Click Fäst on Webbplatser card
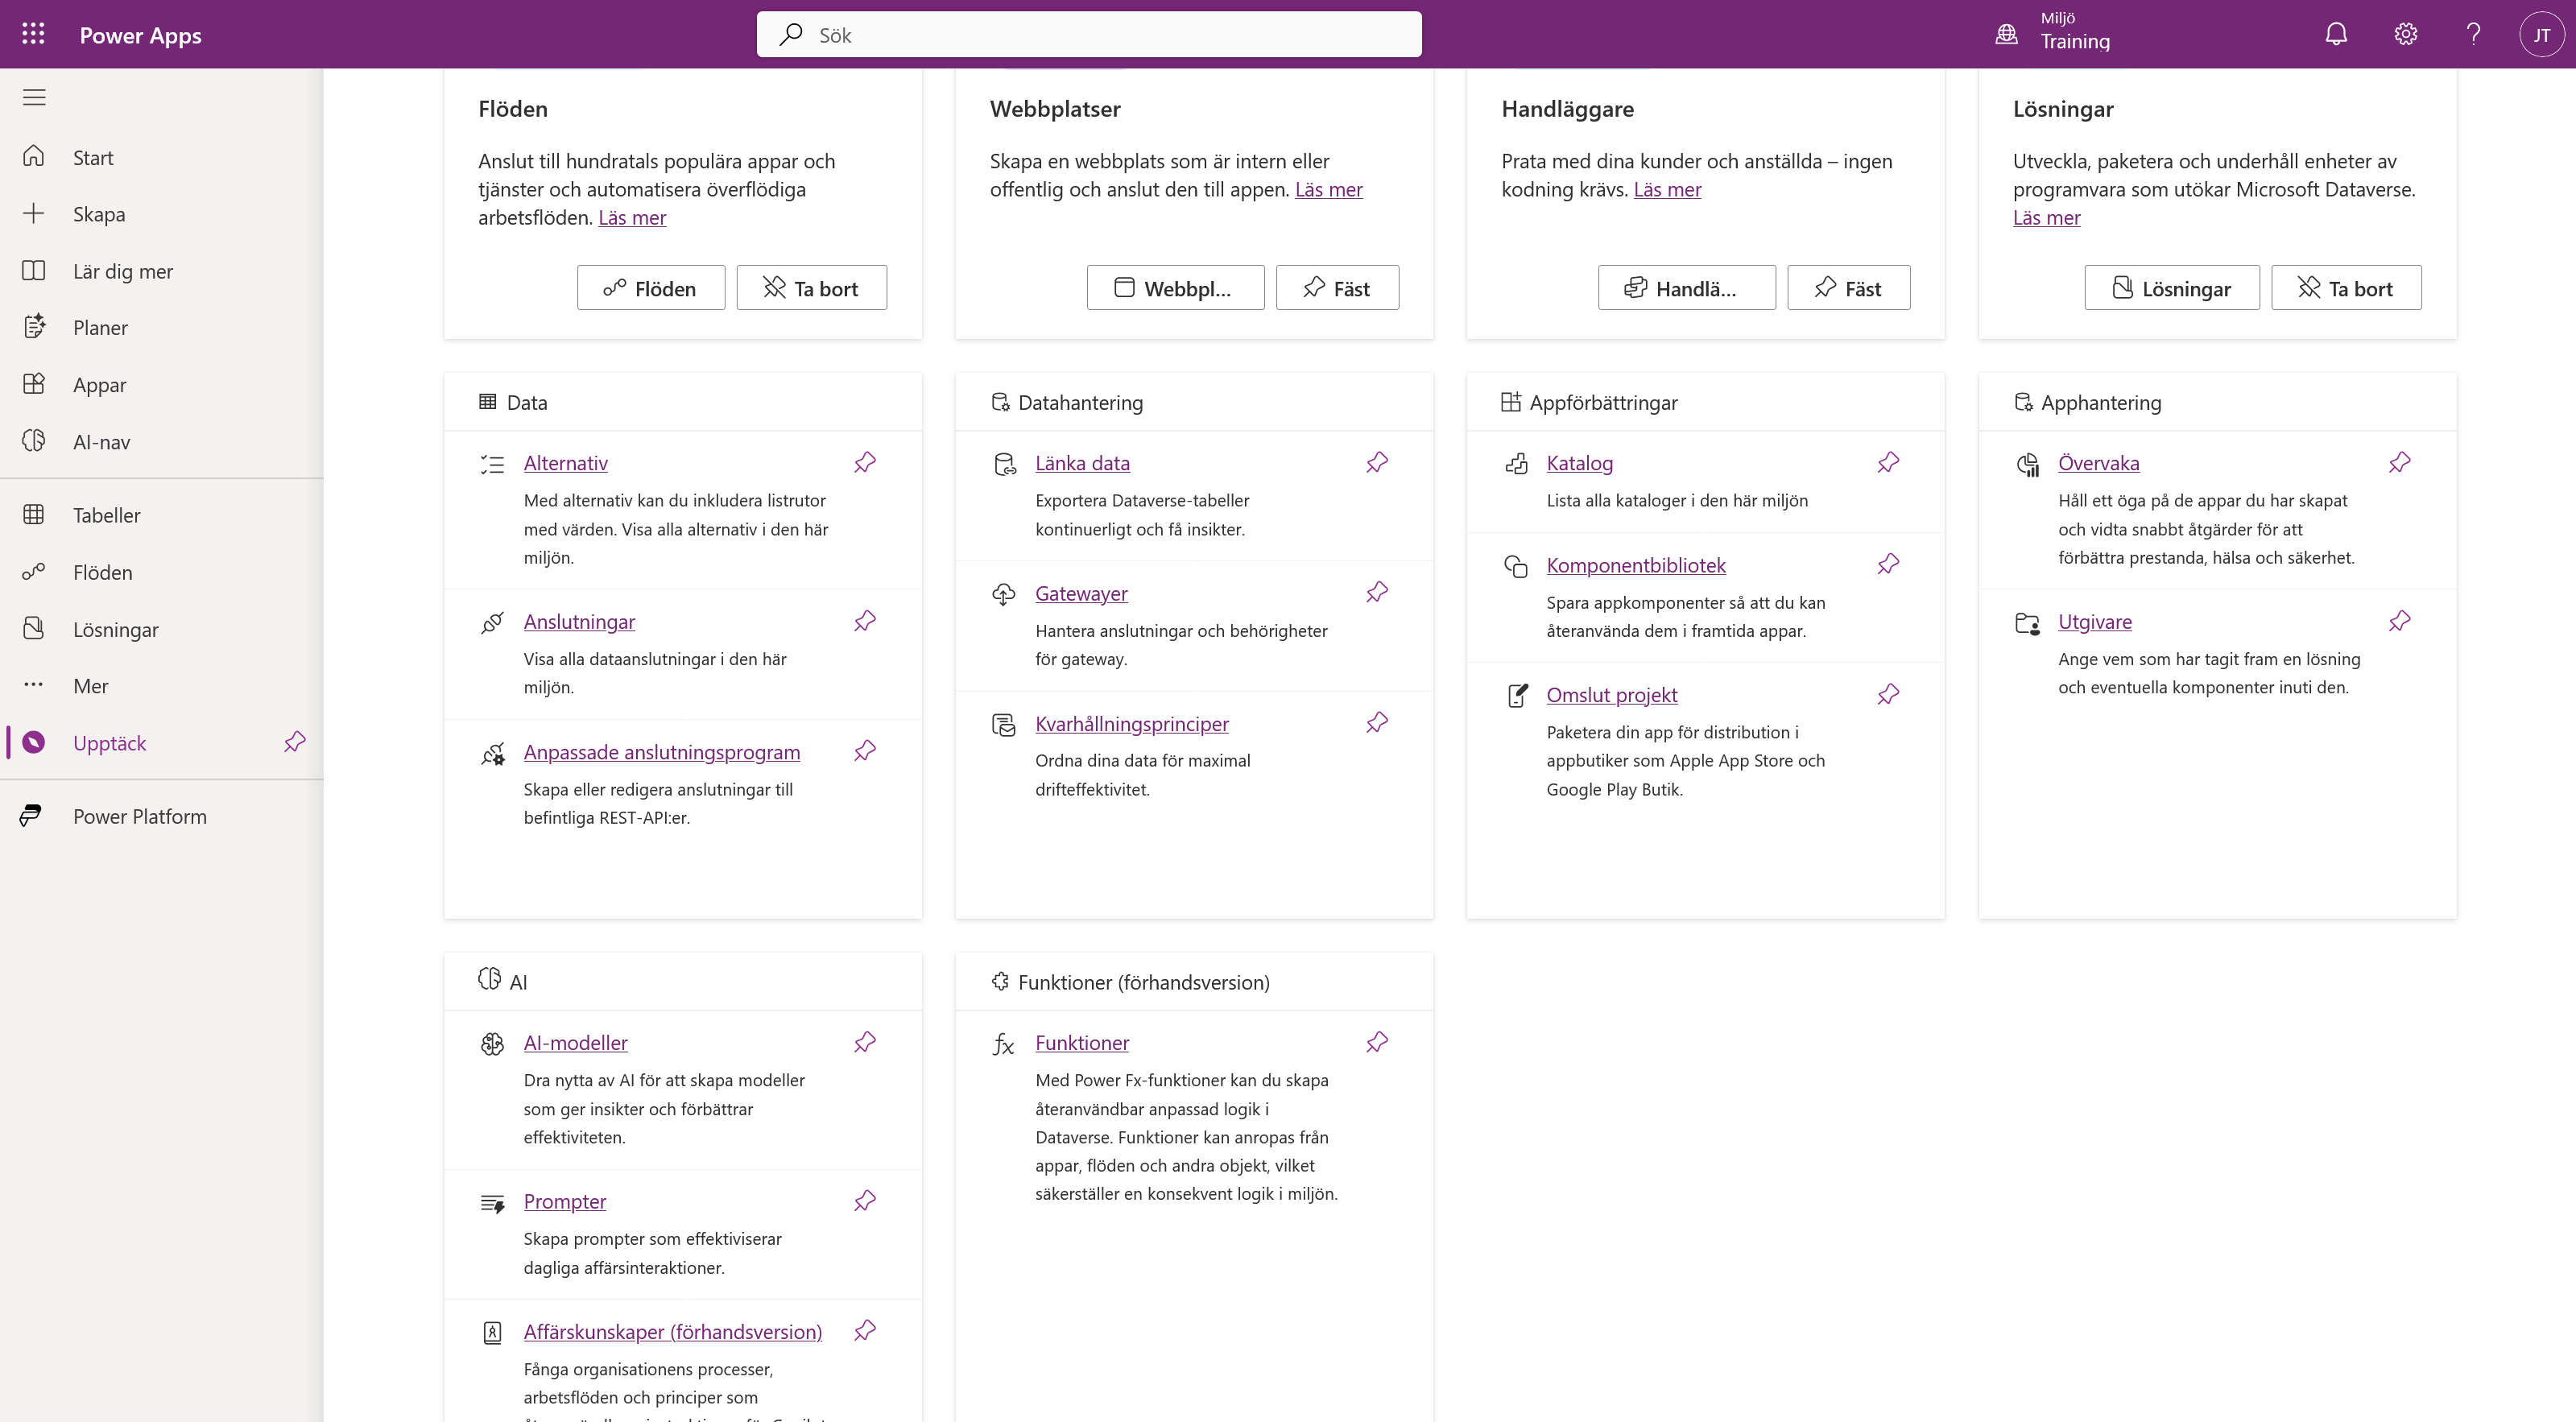Image resolution: width=2576 pixels, height=1422 pixels. tap(1337, 288)
